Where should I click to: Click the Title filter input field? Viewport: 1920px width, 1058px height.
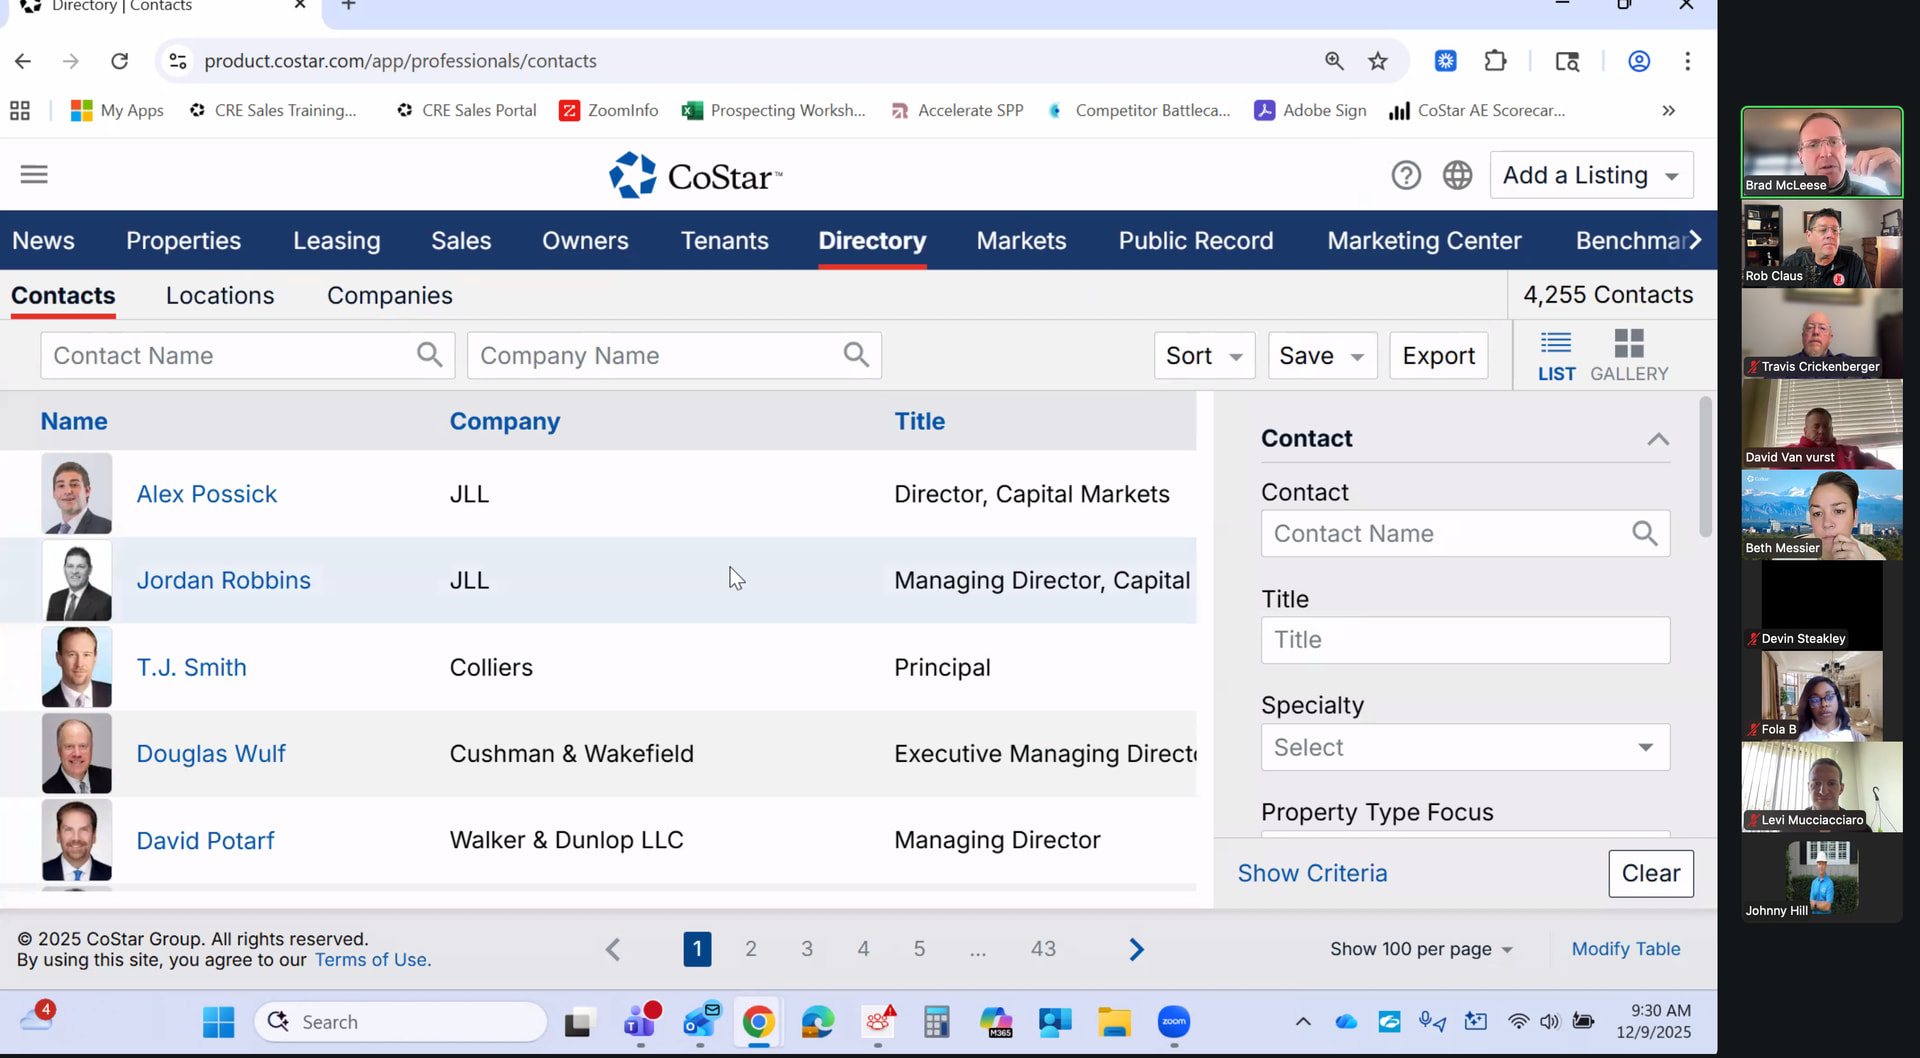(1465, 640)
